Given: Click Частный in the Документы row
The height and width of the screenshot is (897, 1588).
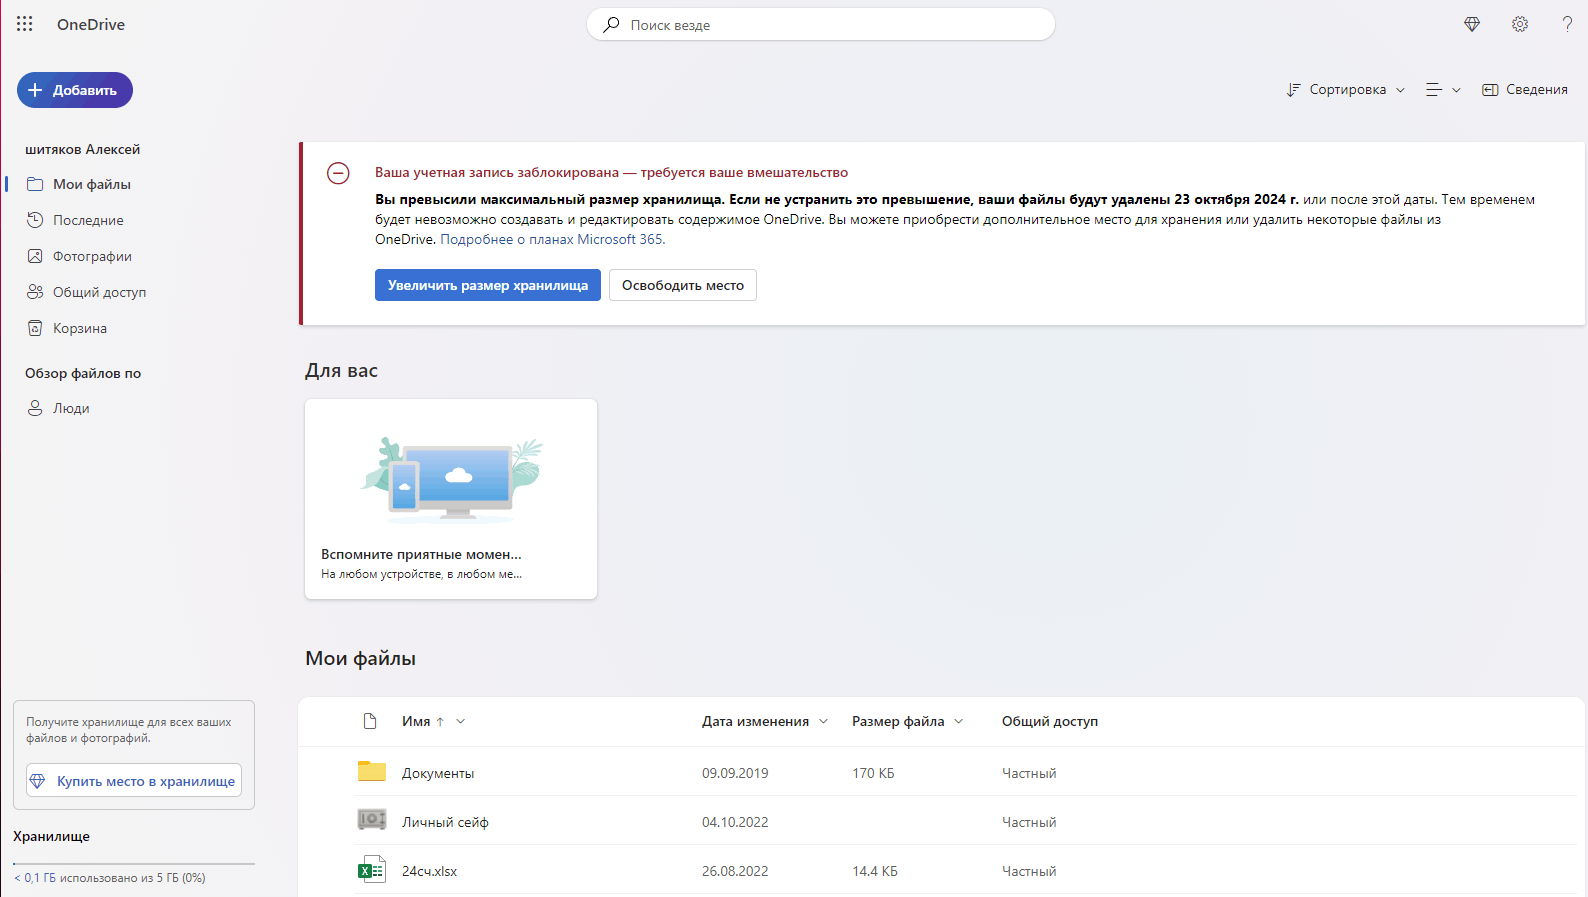Looking at the screenshot, I should click(1029, 773).
